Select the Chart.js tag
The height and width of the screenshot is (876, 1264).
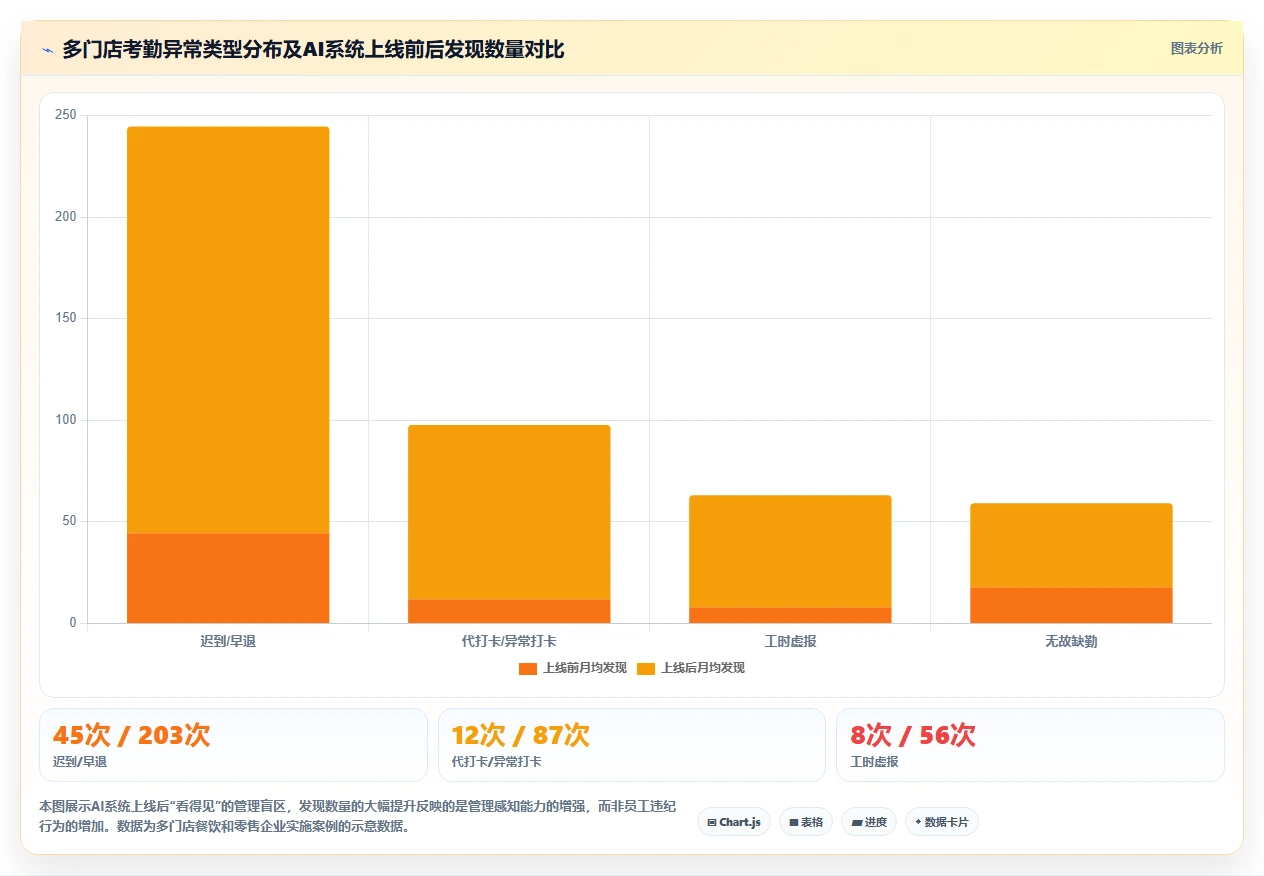[x=734, y=822]
